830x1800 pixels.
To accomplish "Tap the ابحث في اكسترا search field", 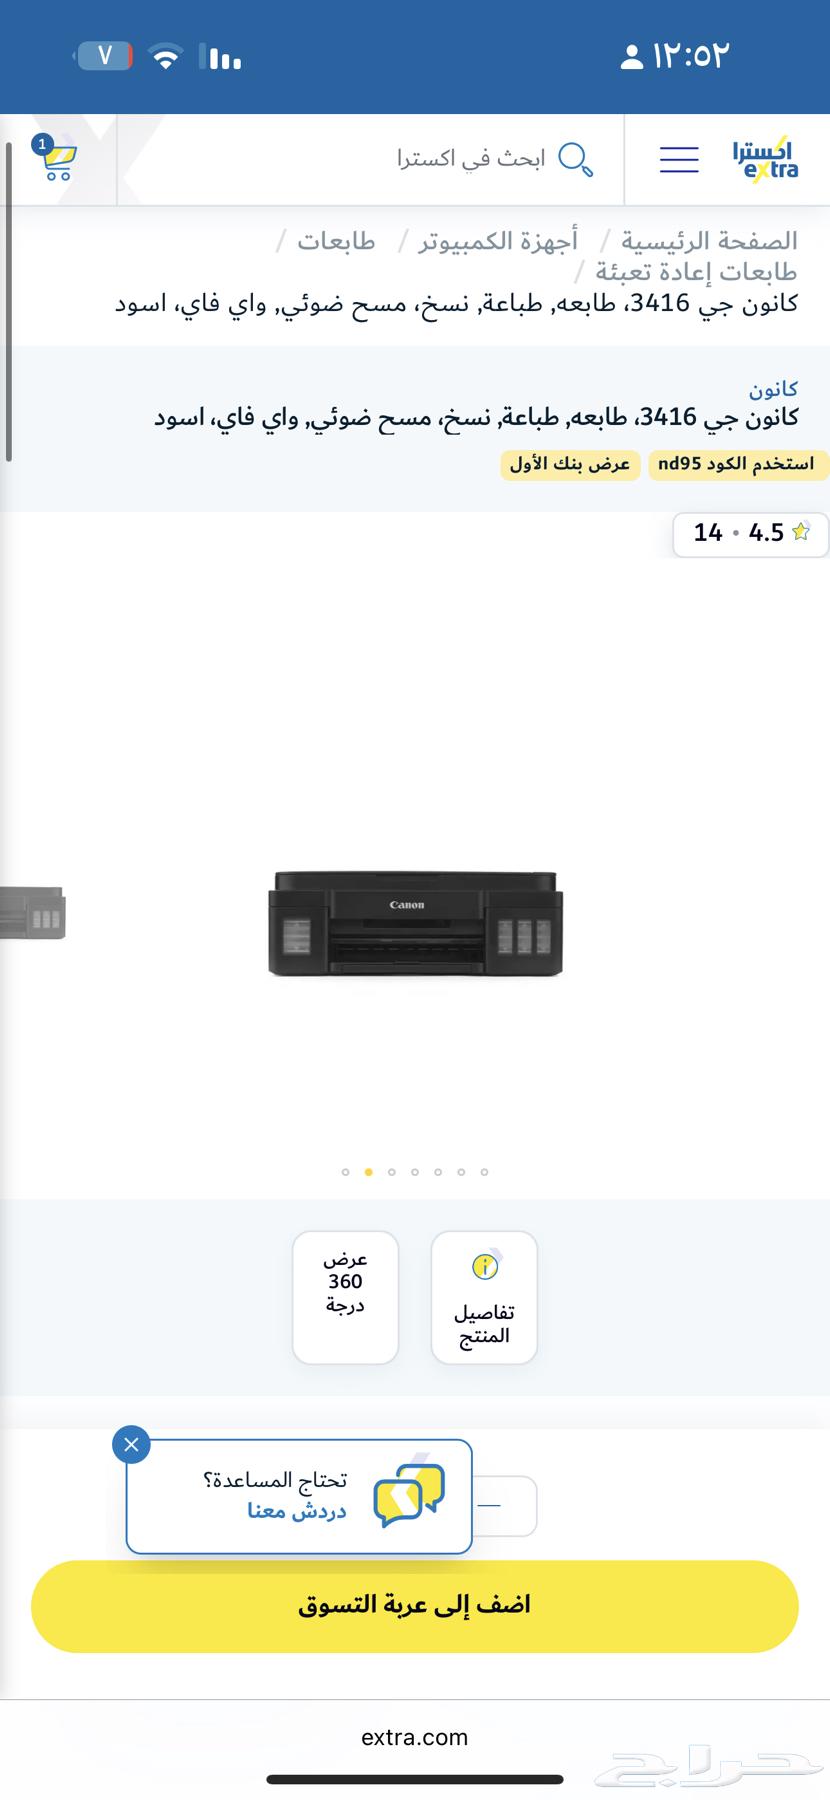I will pos(471,159).
